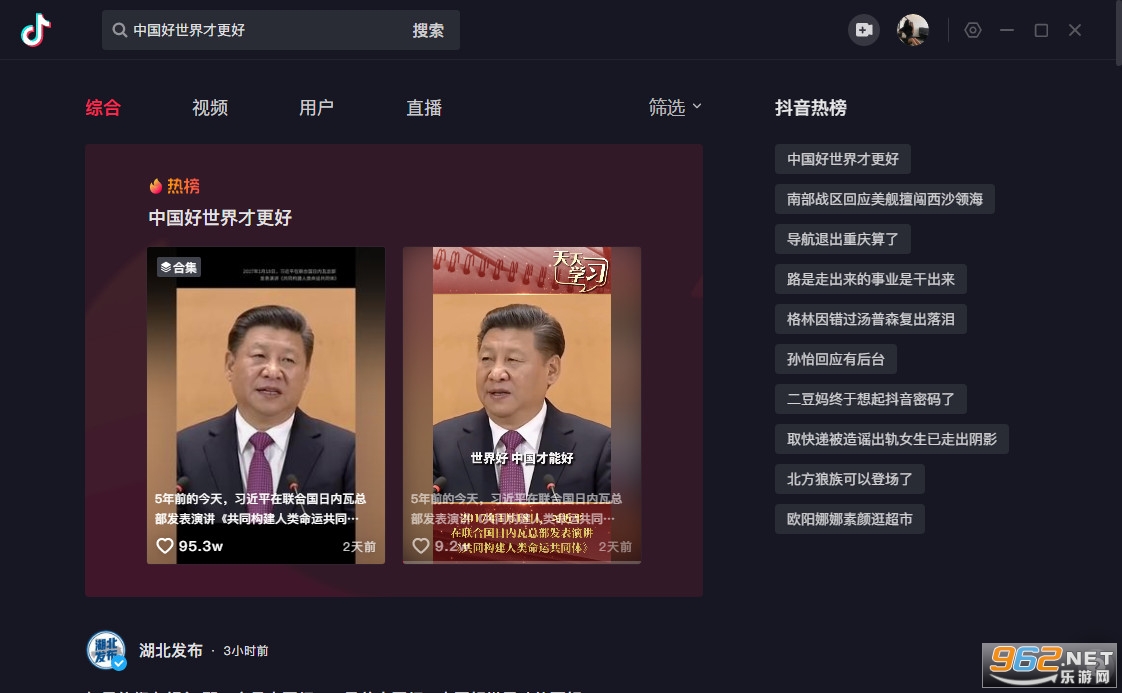Click the 3小时前 post timestamp
Image resolution: width=1122 pixels, height=693 pixels.
pos(245,651)
